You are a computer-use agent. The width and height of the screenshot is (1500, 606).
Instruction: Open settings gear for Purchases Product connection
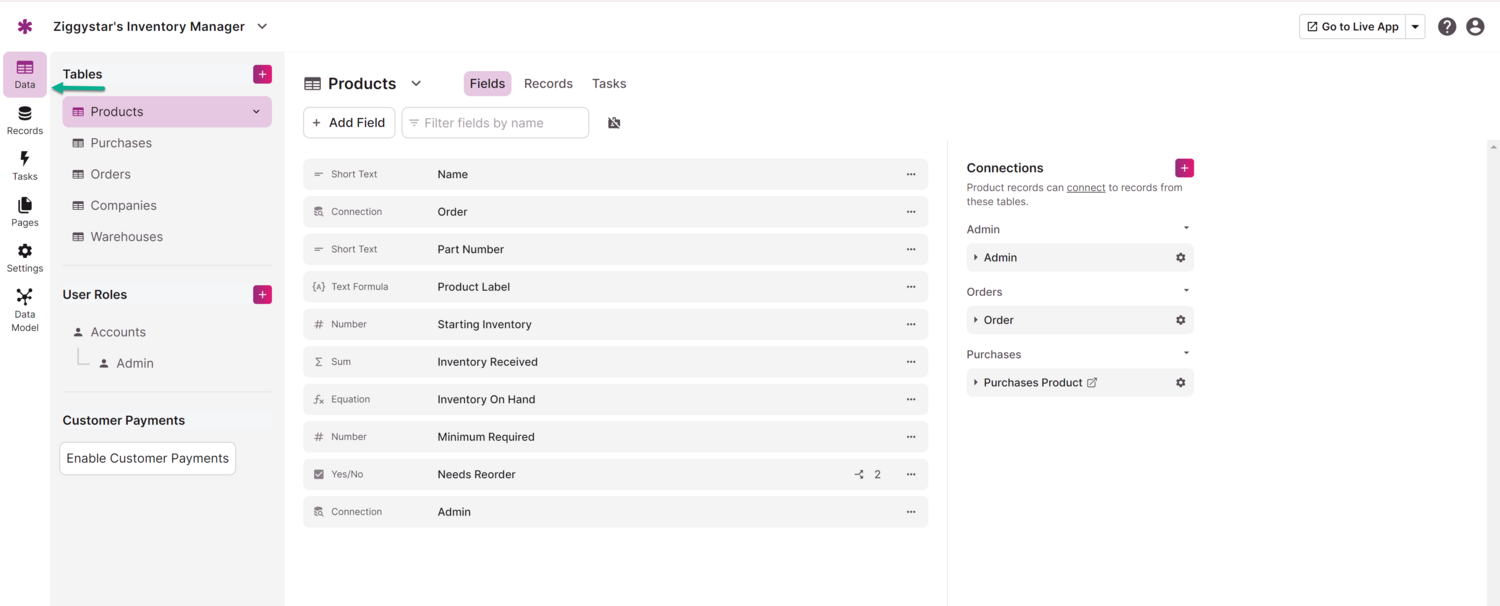coord(1180,383)
